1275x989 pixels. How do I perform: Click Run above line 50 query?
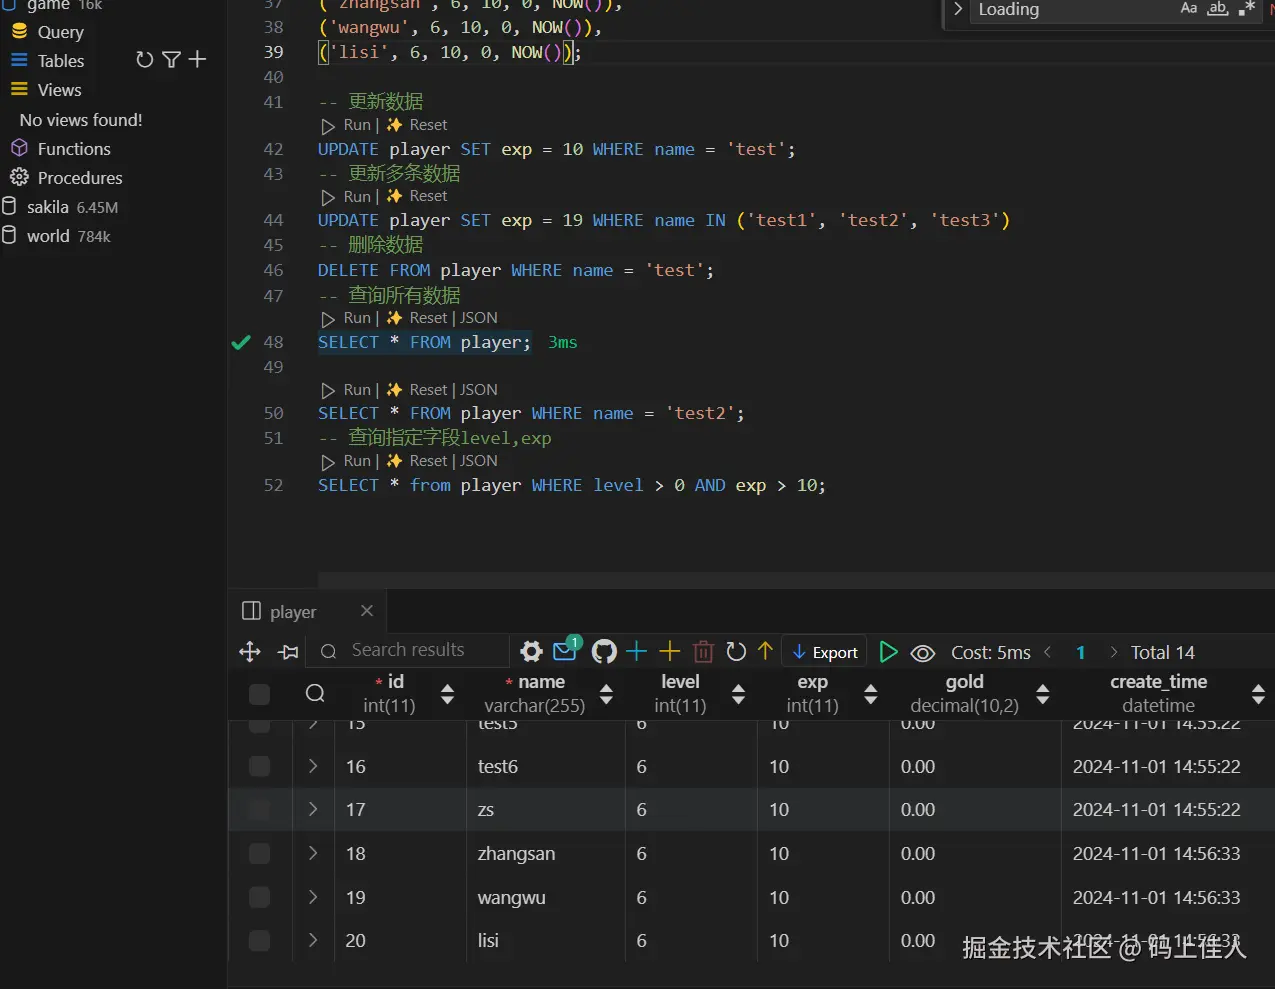coord(357,390)
